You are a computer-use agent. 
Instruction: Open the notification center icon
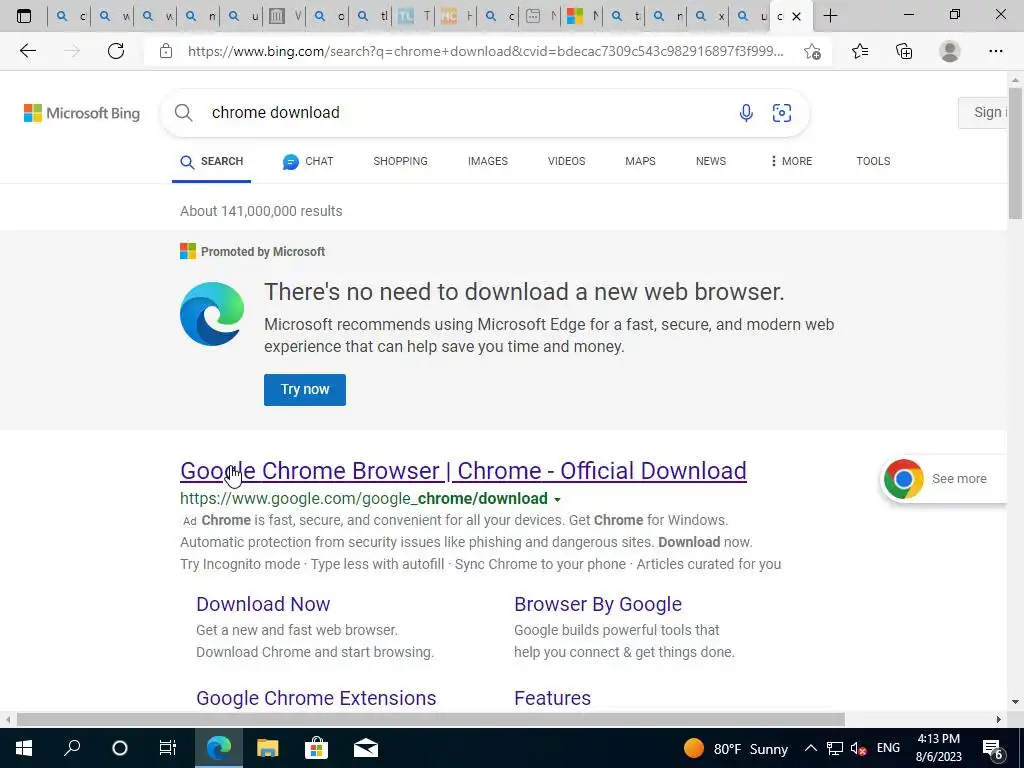coord(993,748)
